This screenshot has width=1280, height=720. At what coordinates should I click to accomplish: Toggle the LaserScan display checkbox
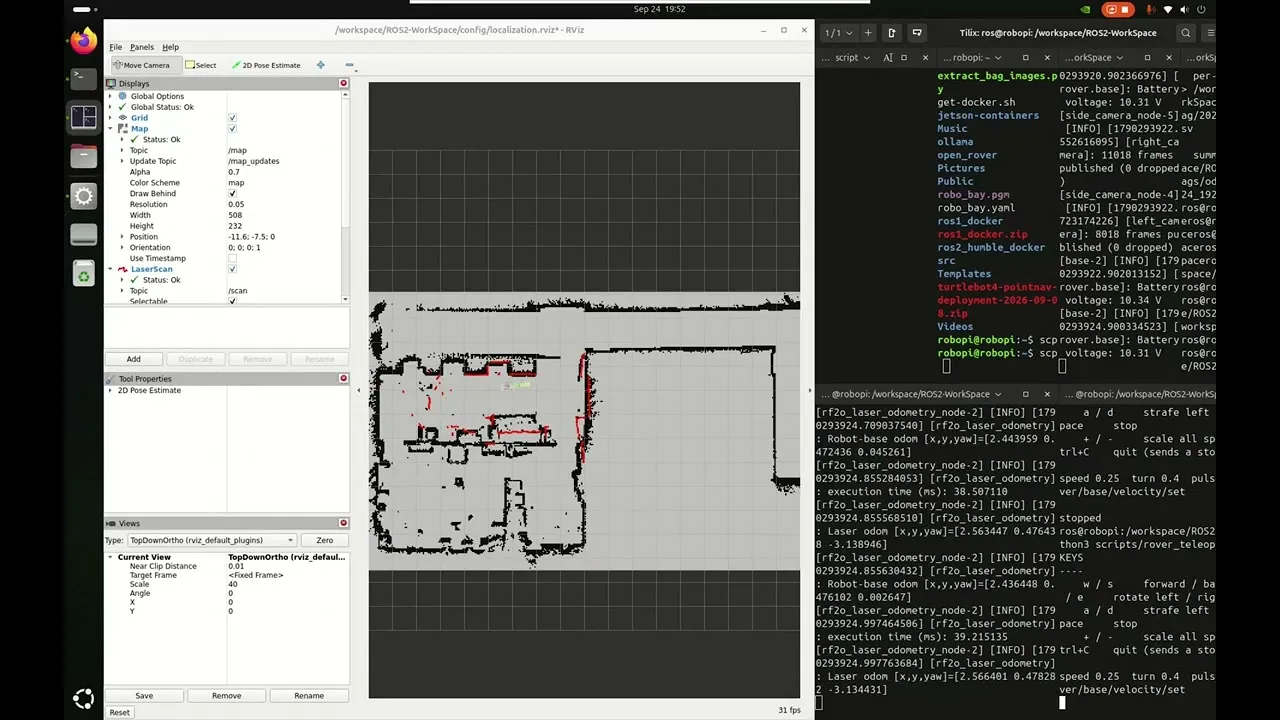coord(232,269)
